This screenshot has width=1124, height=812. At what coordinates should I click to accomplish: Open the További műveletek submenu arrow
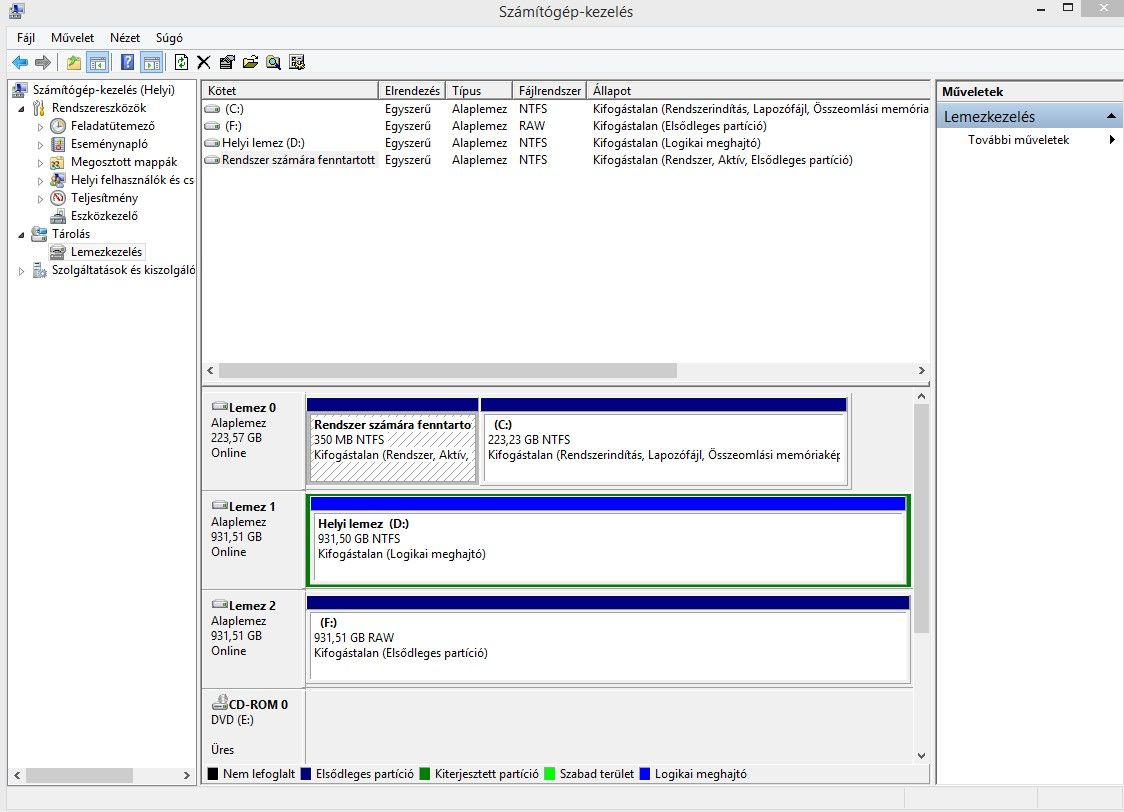tap(1112, 140)
